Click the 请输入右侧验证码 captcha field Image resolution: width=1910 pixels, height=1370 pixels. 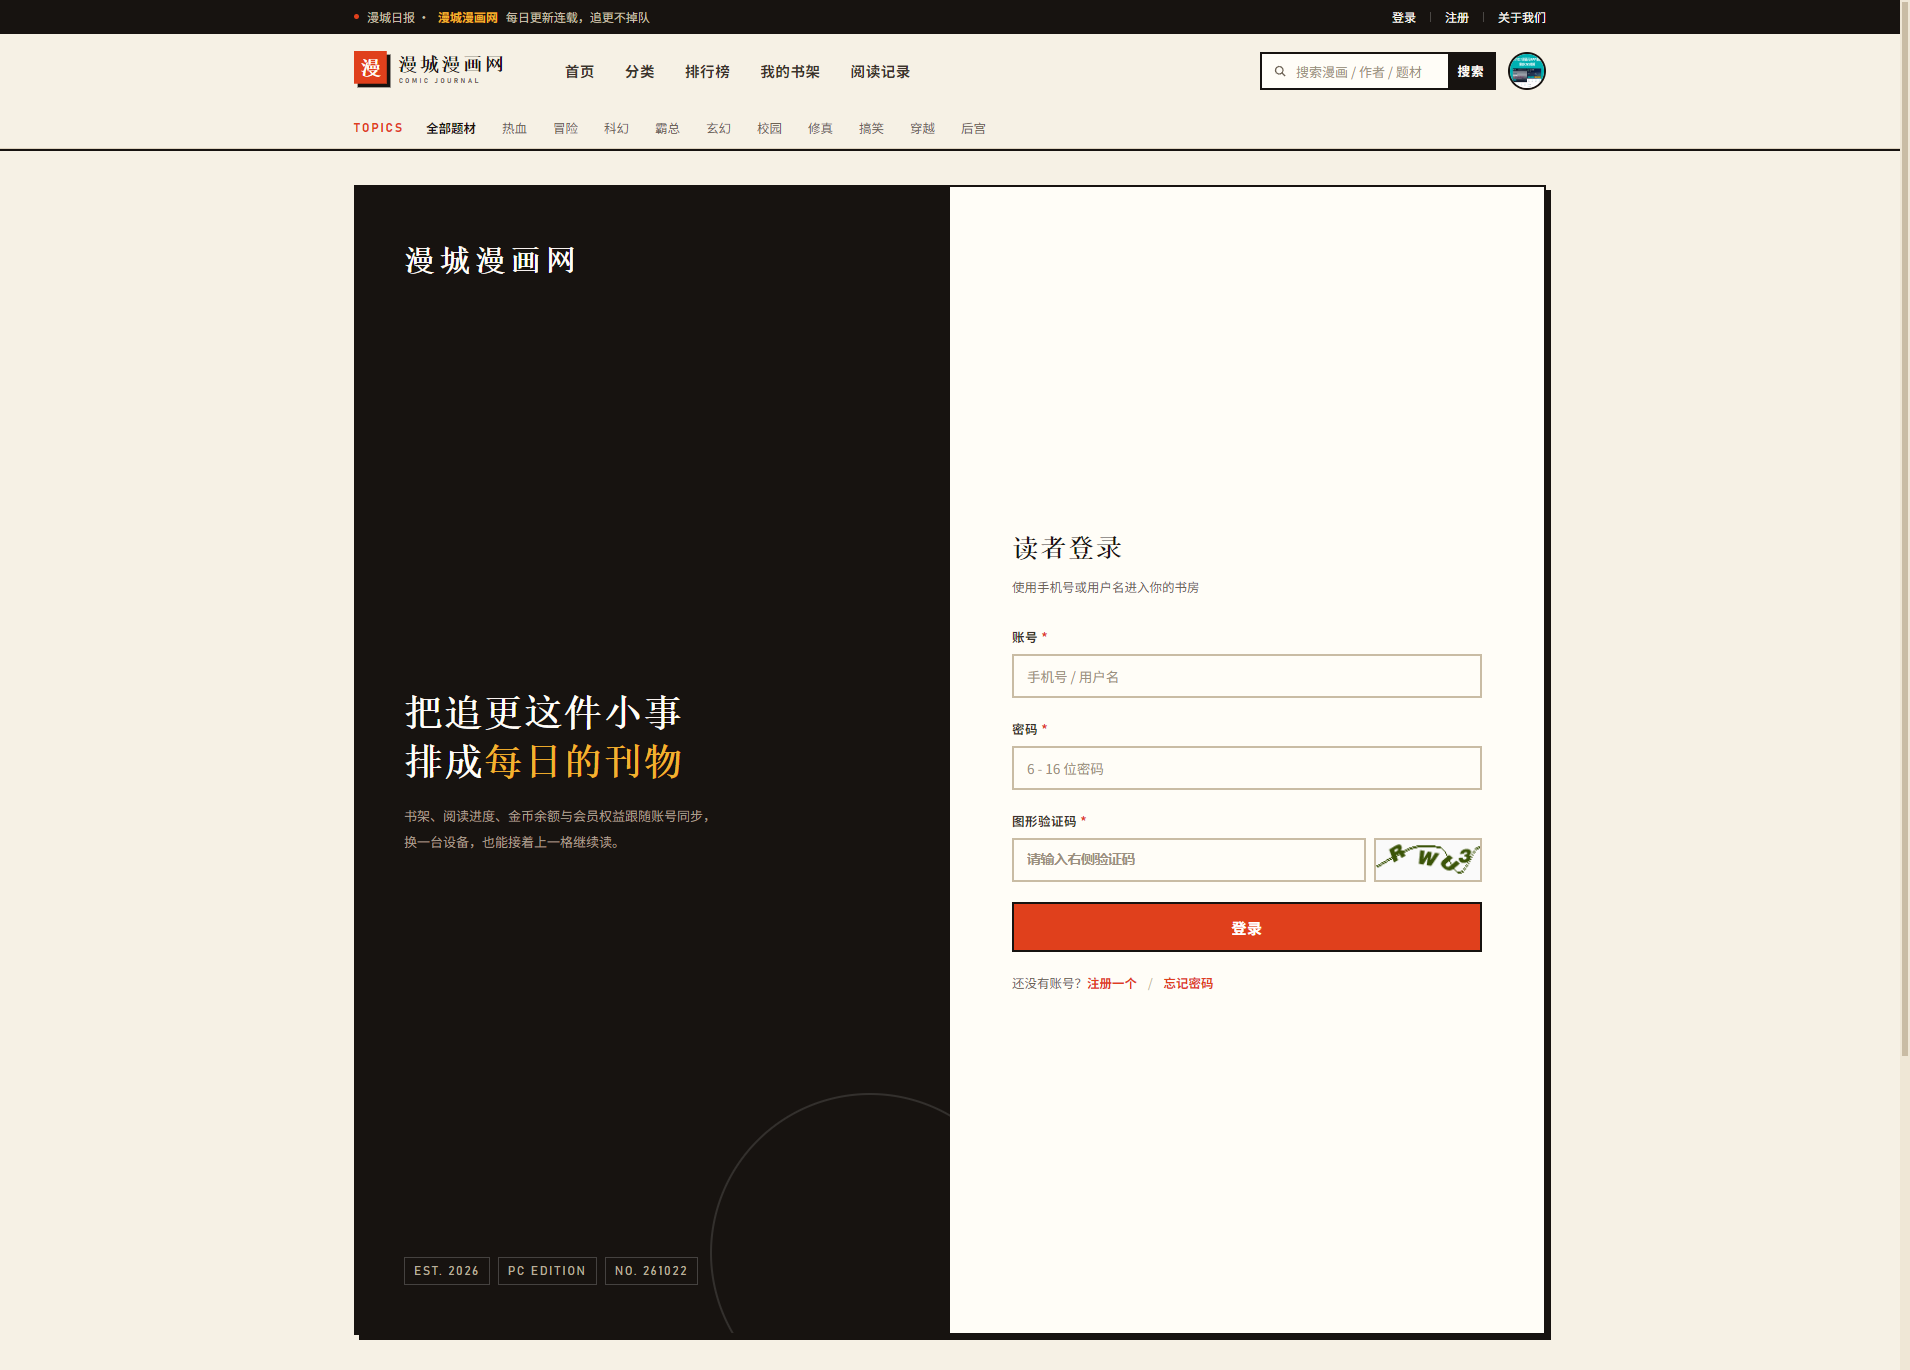coord(1188,860)
